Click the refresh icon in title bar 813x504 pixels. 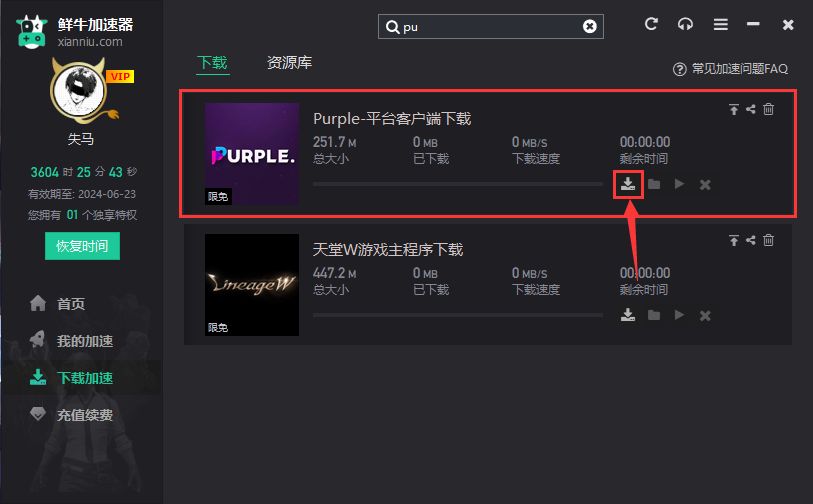coord(651,24)
